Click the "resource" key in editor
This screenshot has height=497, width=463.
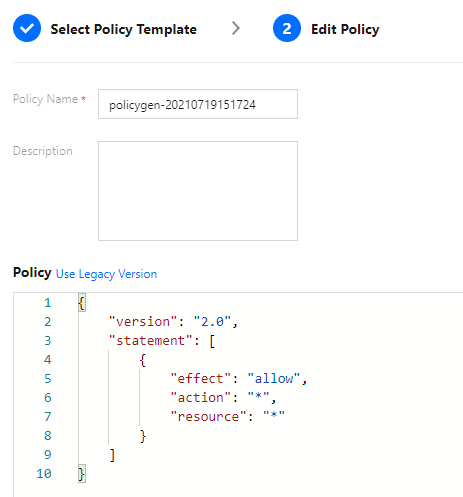[208, 417]
